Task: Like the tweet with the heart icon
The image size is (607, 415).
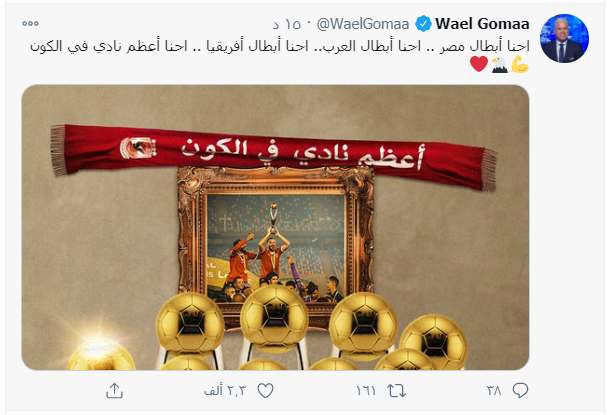Action: point(266,391)
